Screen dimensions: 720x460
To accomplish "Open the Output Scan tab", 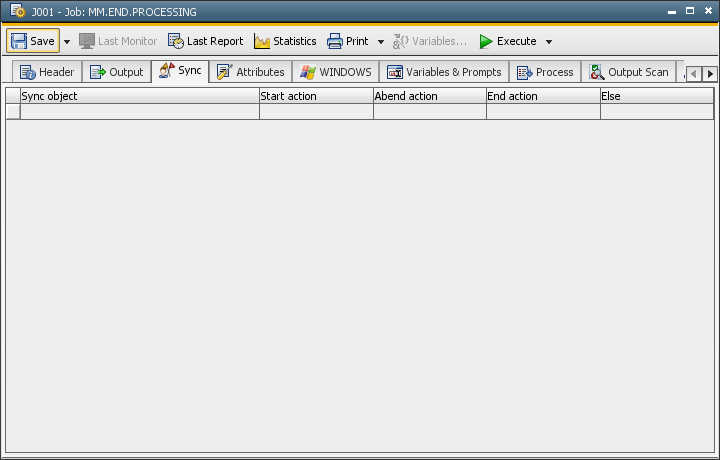I will (x=628, y=72).
